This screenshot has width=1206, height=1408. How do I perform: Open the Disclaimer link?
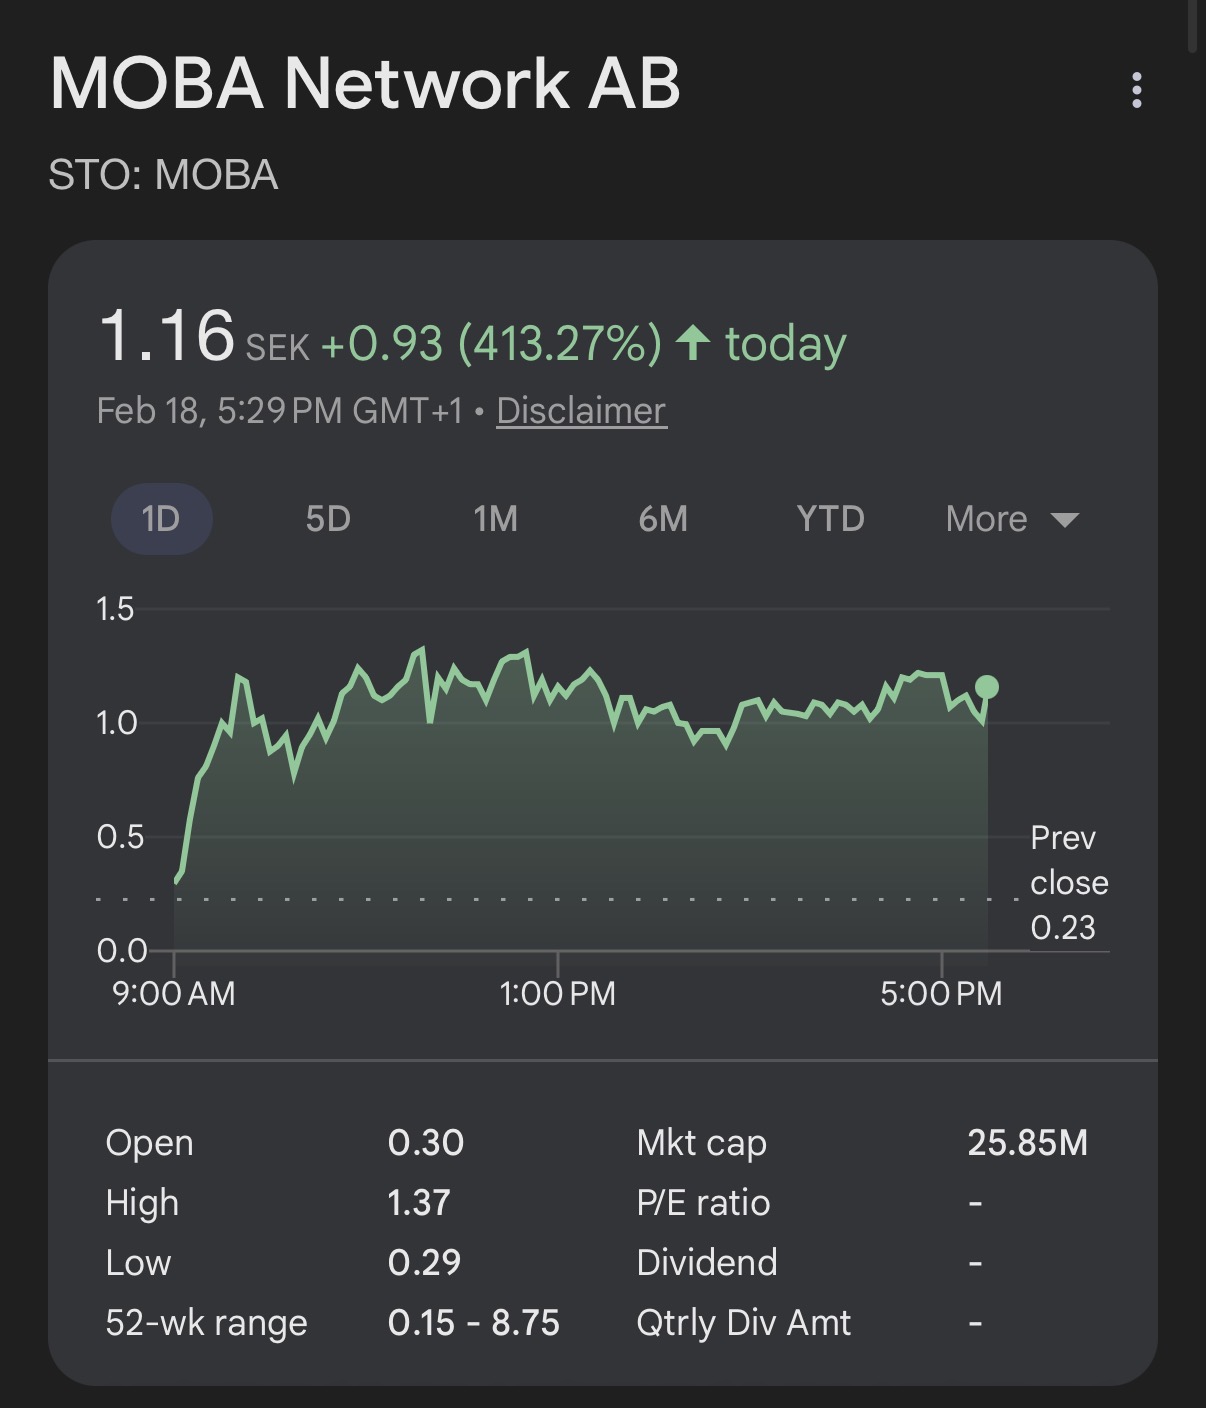pos(581,411)
